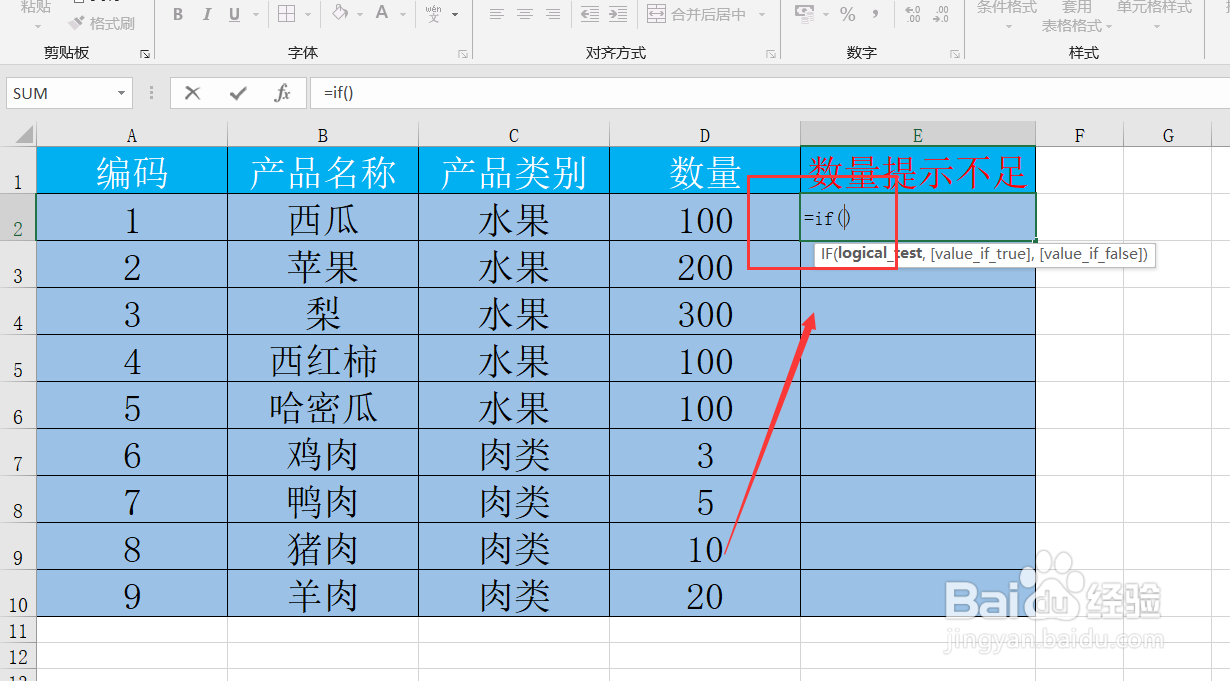Click the 羊肉 cell
This screenshot has height=681, width=1230.
(x=323, y=594)
